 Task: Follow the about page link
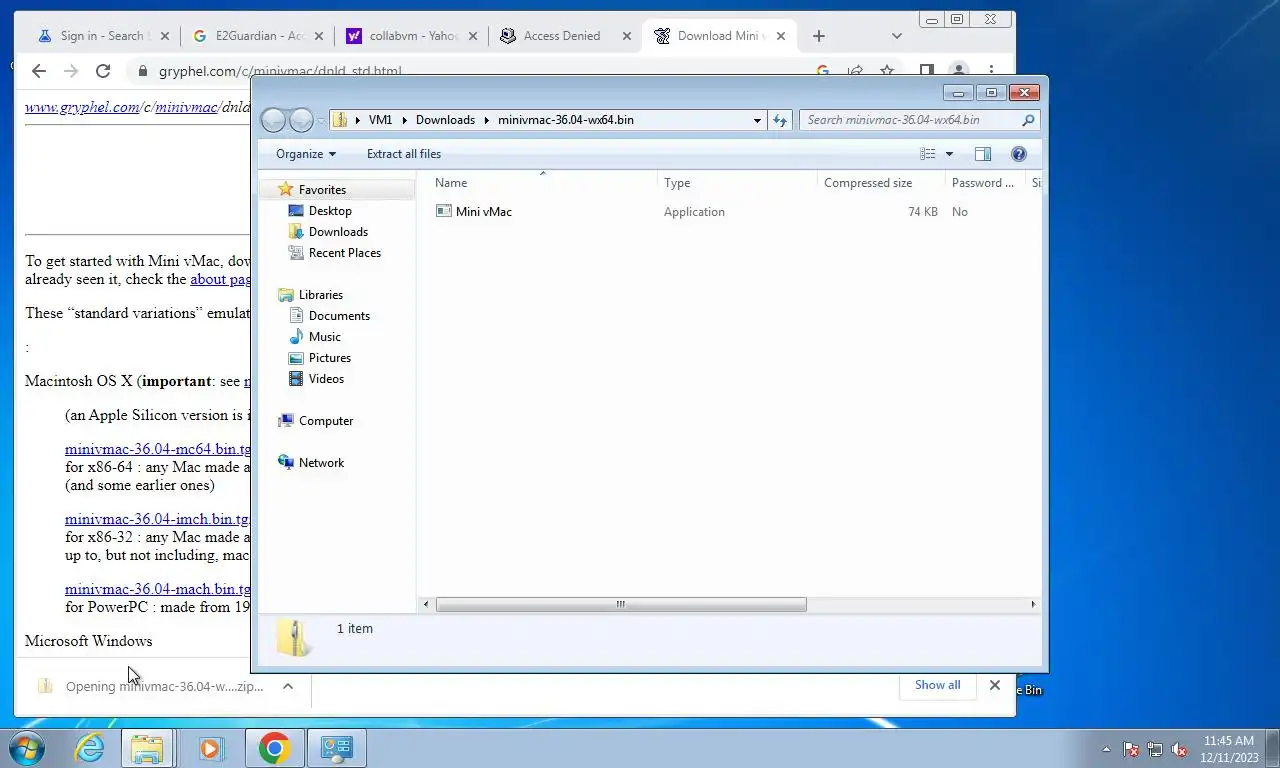[220, 279]
